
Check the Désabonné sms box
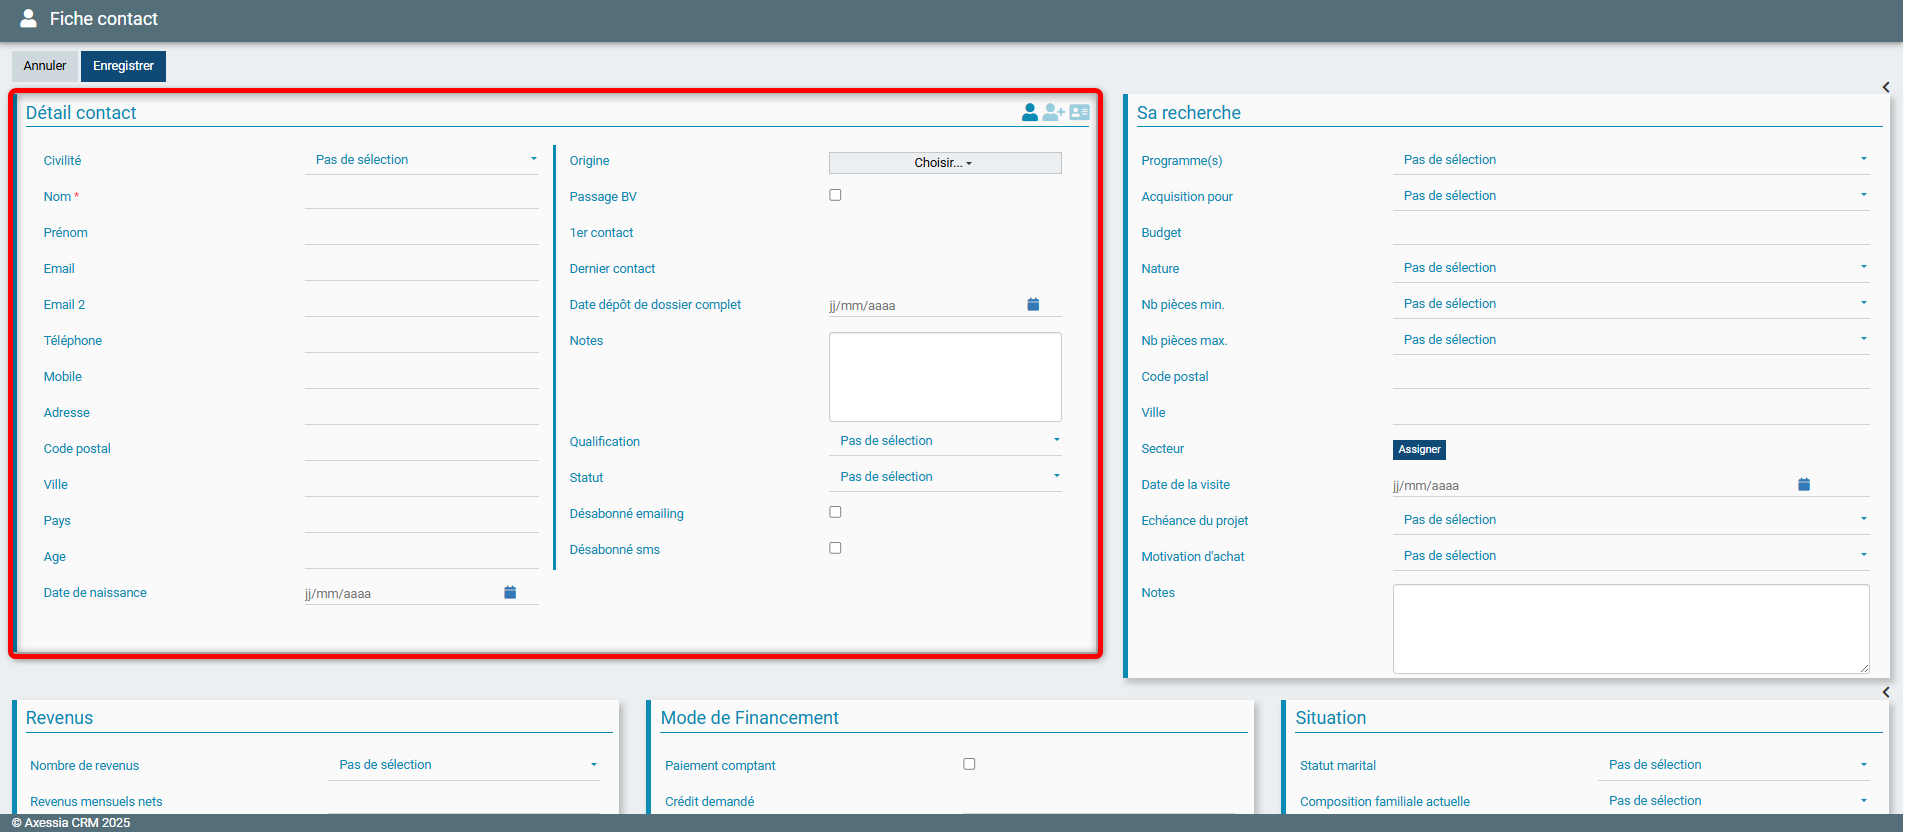pyautogui.click(x=835, y=549)
